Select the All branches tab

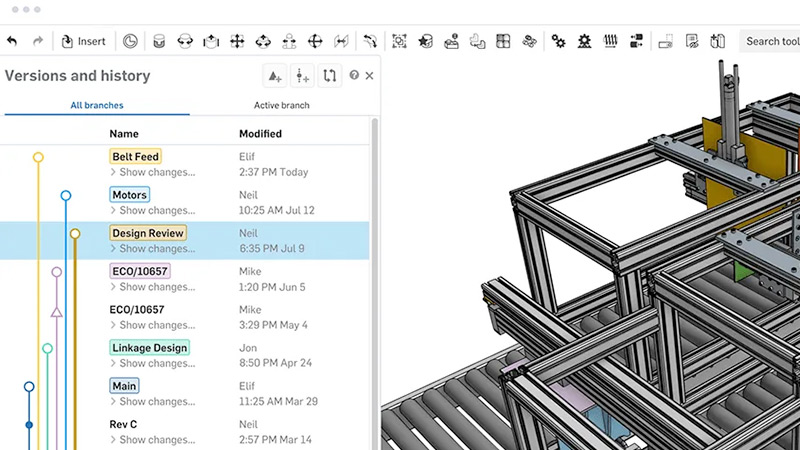click(97, 105)
